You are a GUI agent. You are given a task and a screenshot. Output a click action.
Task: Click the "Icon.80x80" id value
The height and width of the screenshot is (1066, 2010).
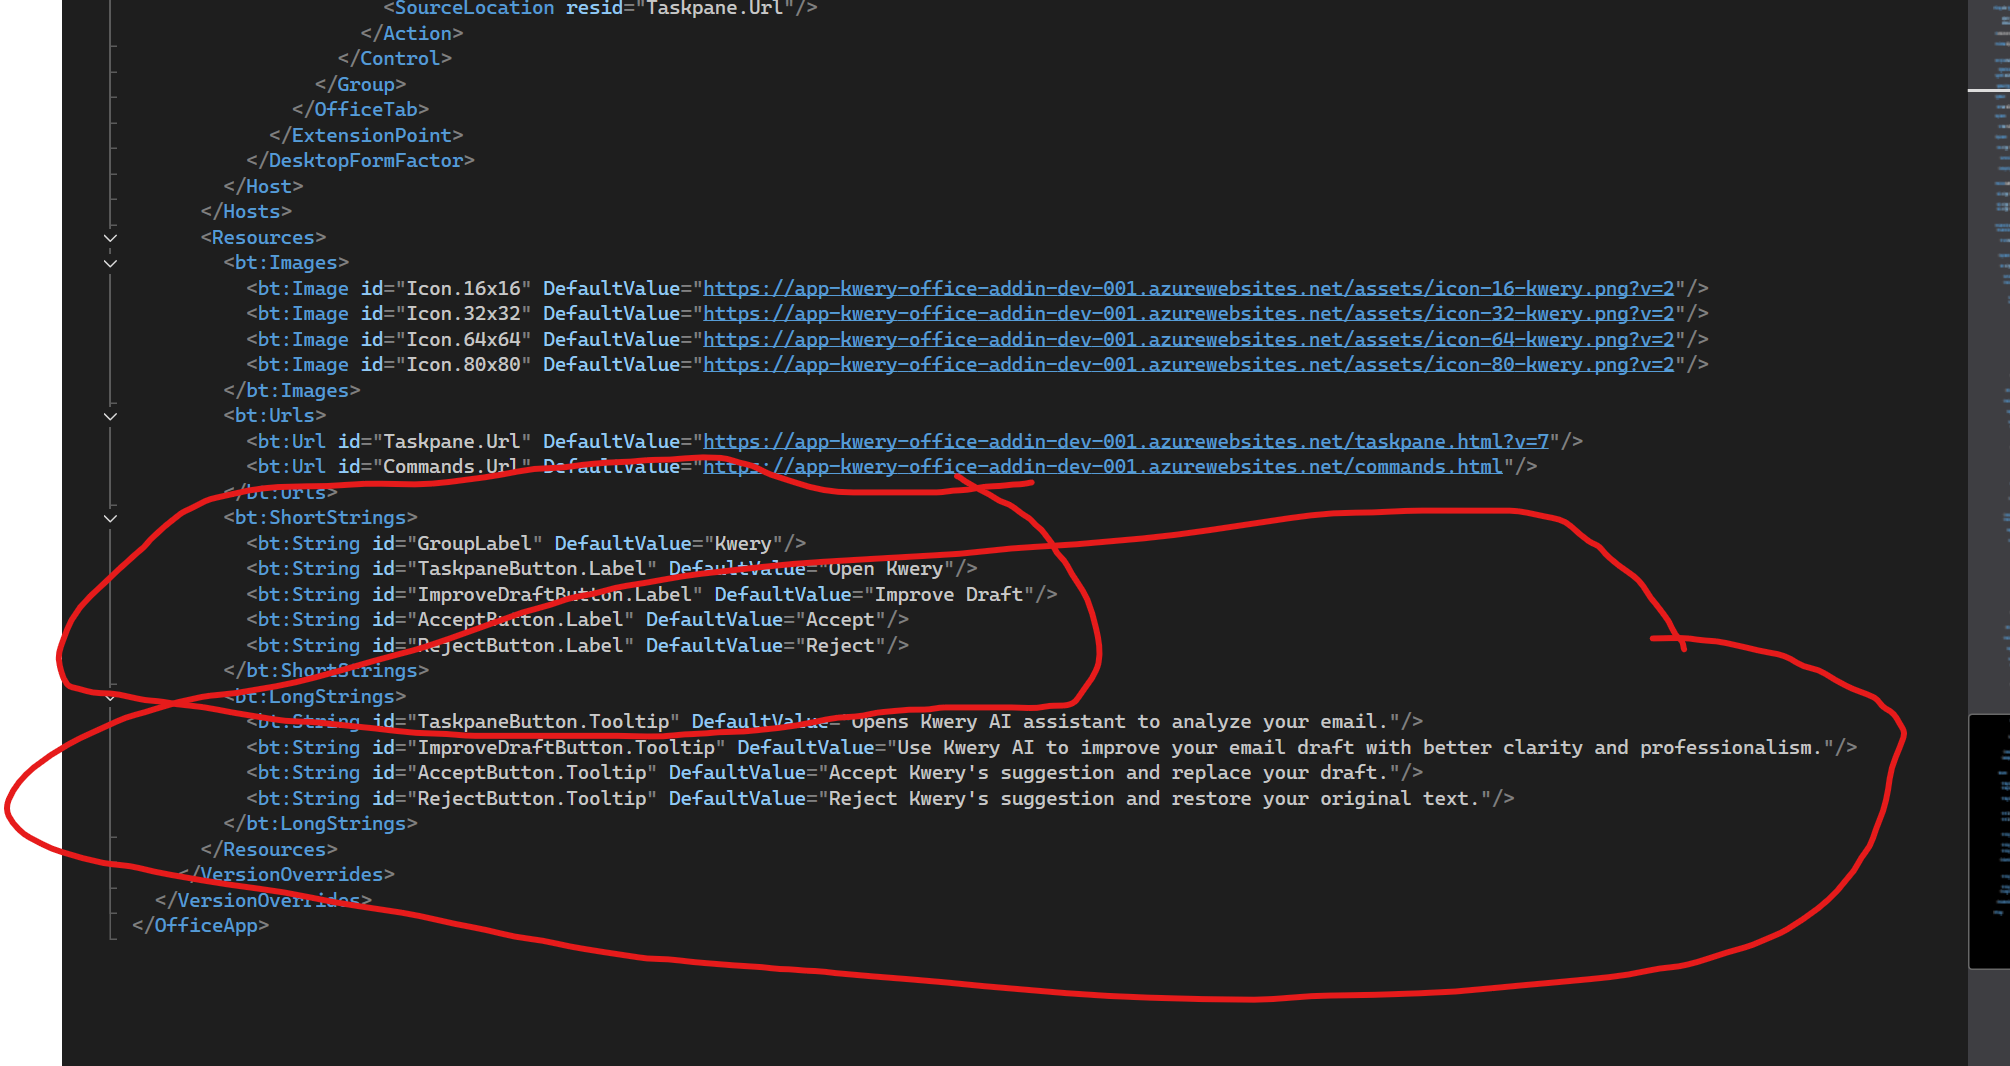[x=463, y=365]
